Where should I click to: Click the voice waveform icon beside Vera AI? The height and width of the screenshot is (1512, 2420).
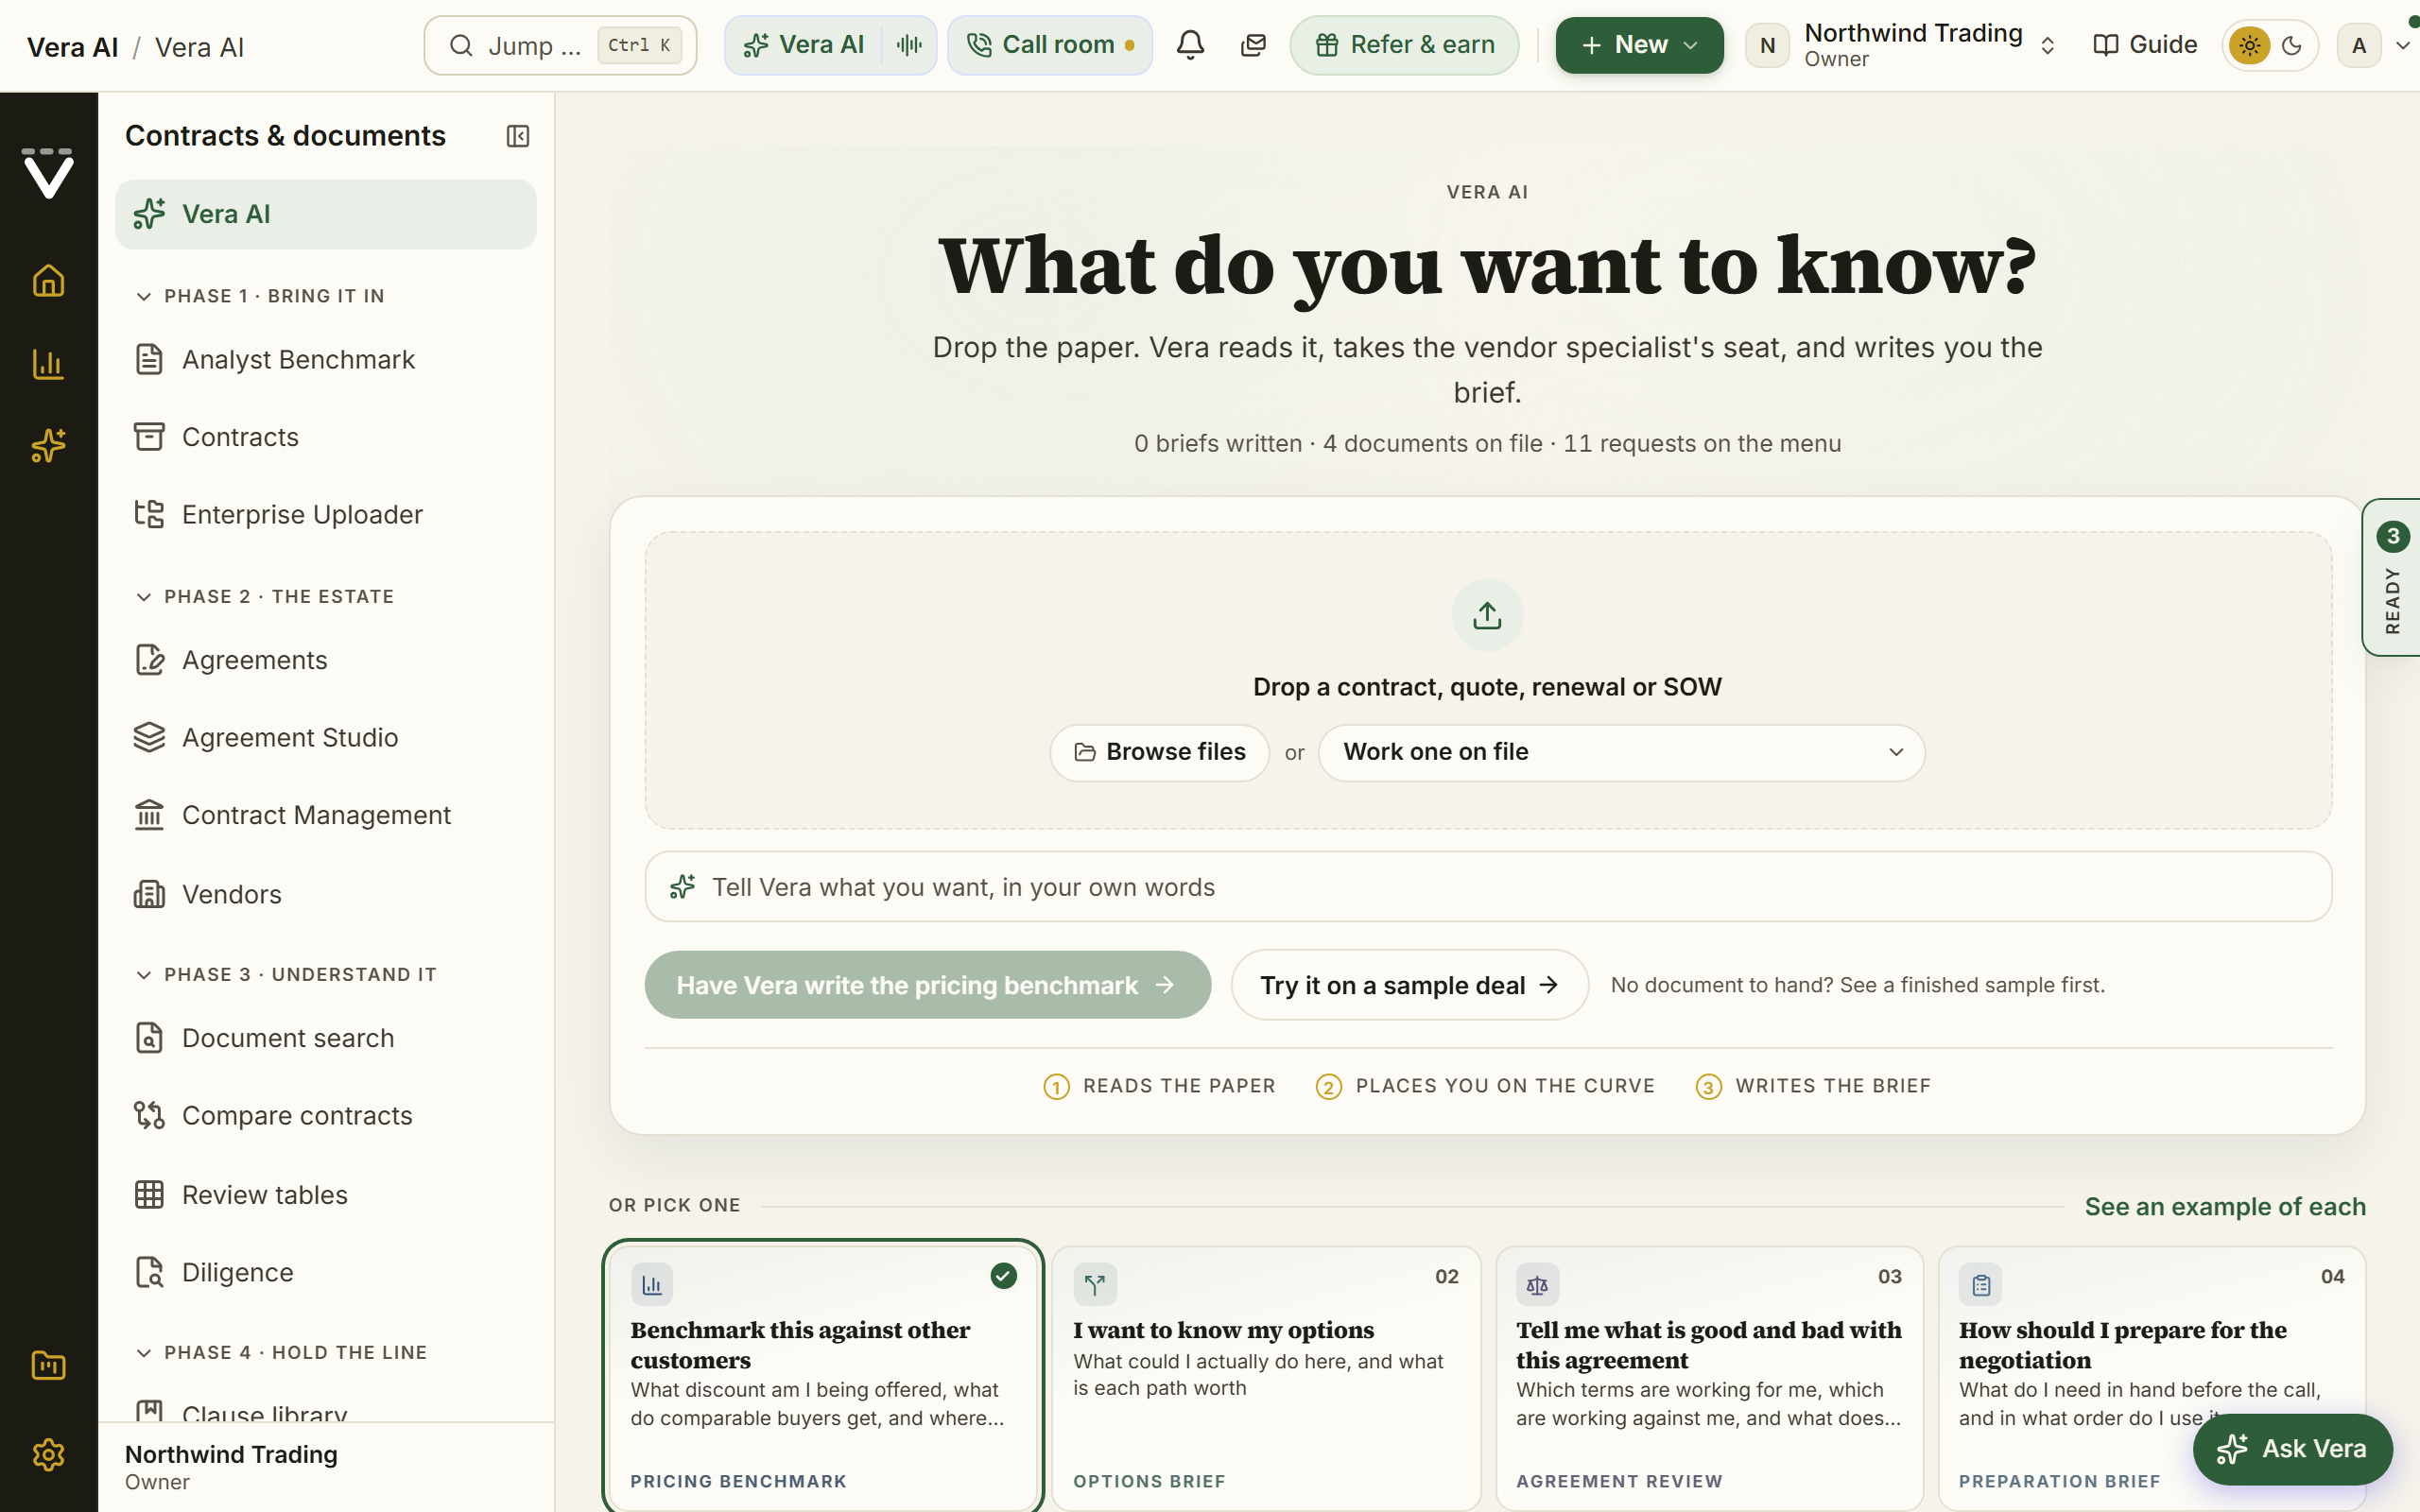908,45
